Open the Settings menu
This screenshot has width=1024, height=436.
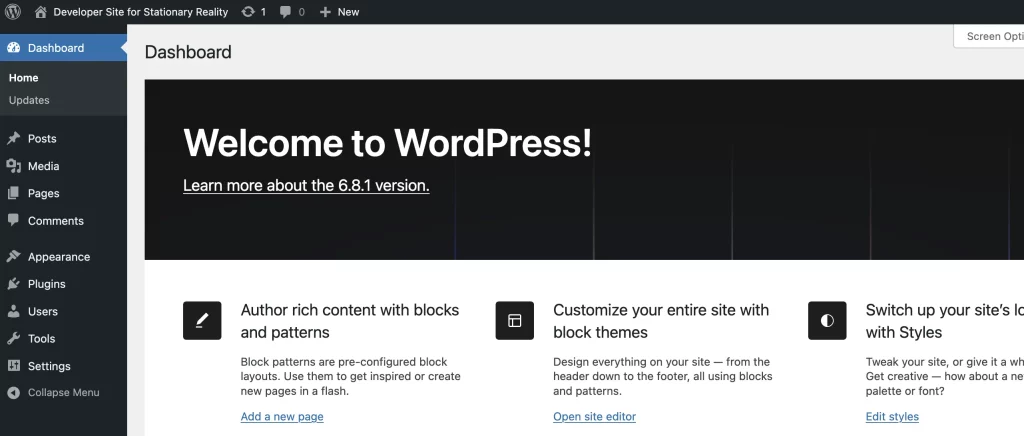pyautogui.click(x=63, y=366)
